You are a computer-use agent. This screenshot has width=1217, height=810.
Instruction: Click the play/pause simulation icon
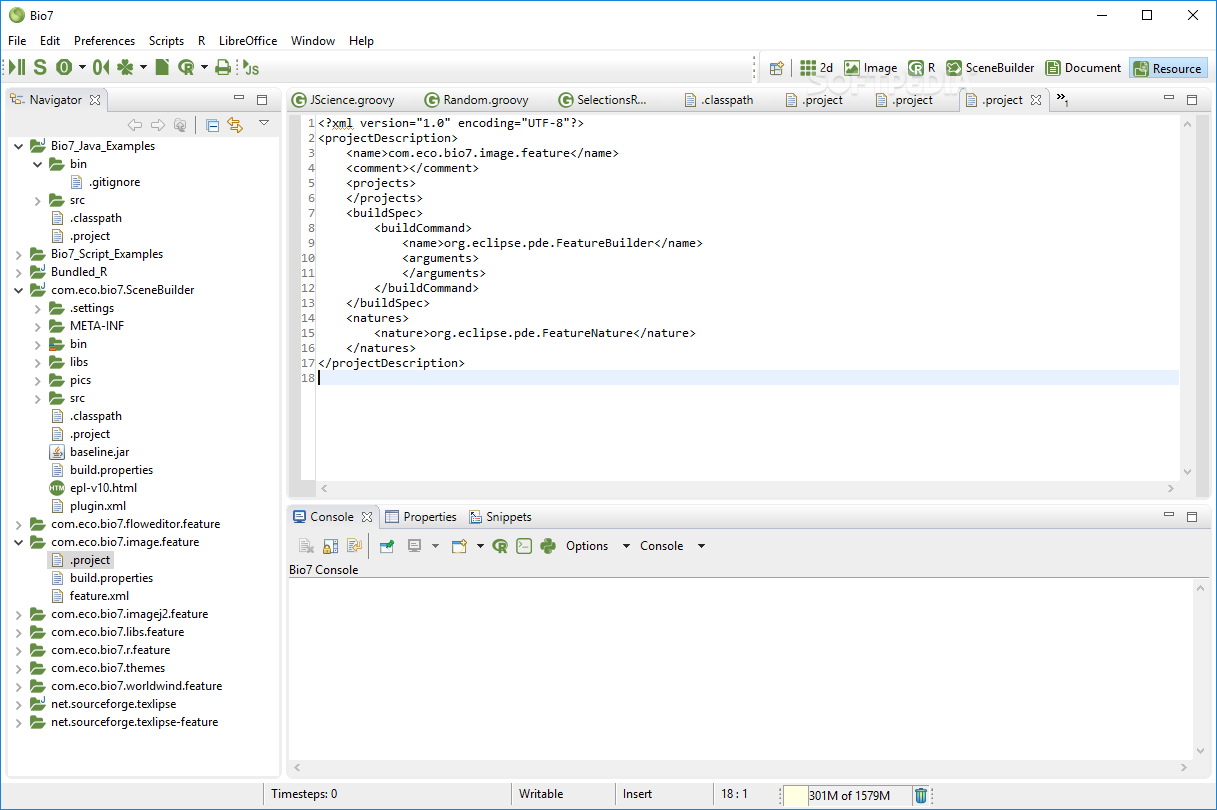click(x=16, y=67)
